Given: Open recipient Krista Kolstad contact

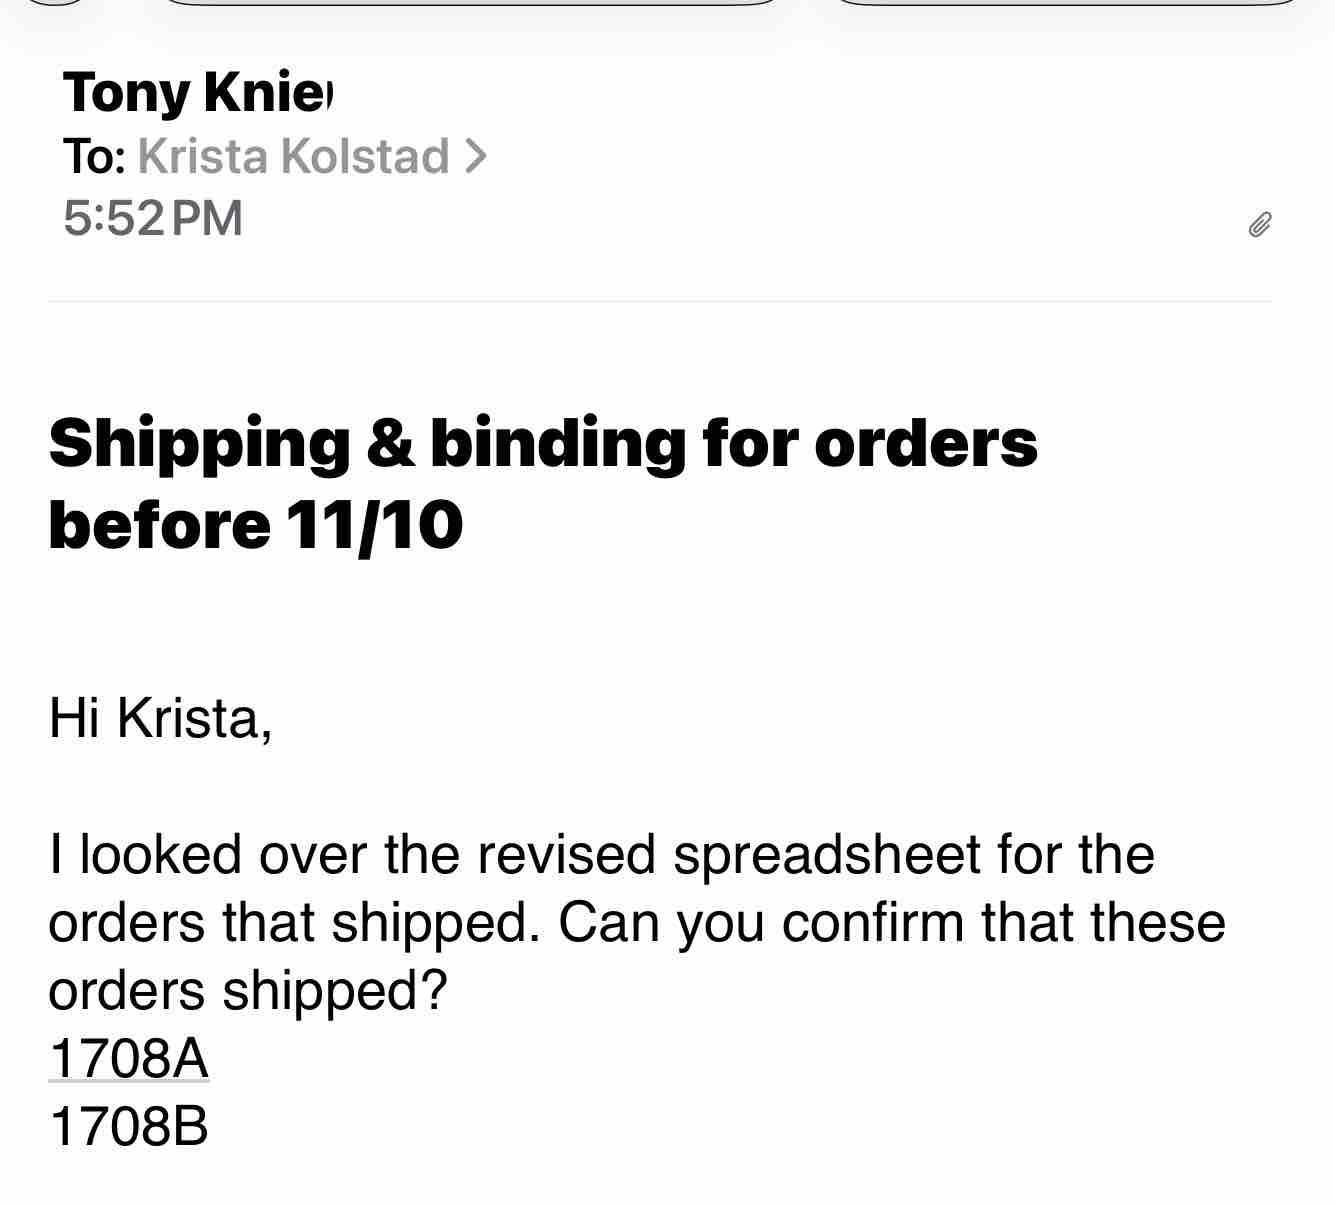Looking at the screenshot, I should tap(292, 156).
